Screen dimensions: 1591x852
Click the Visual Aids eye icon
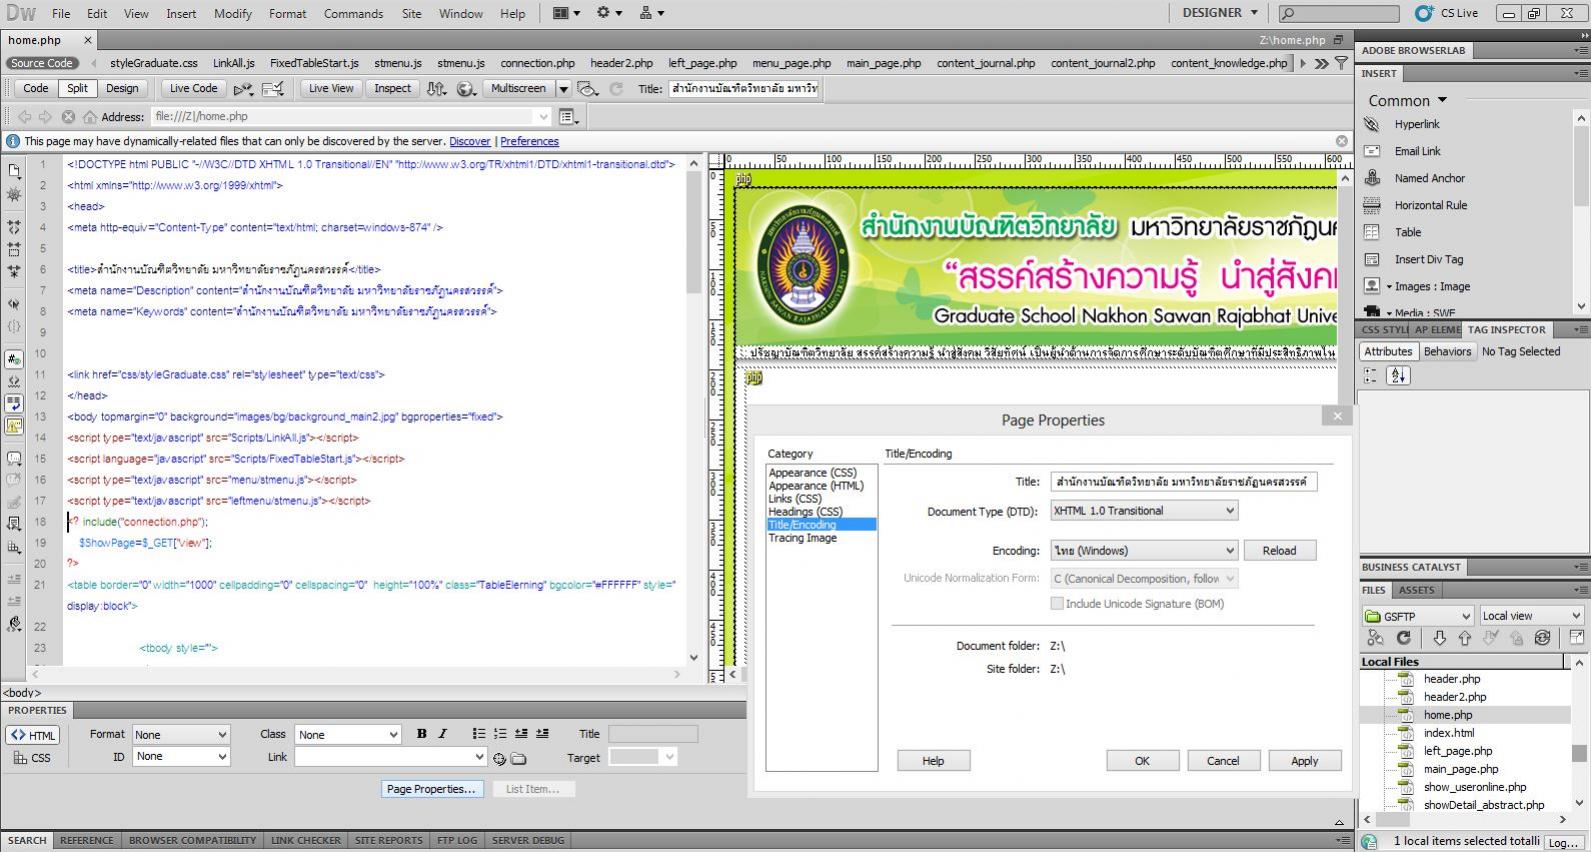coord(589,88)
